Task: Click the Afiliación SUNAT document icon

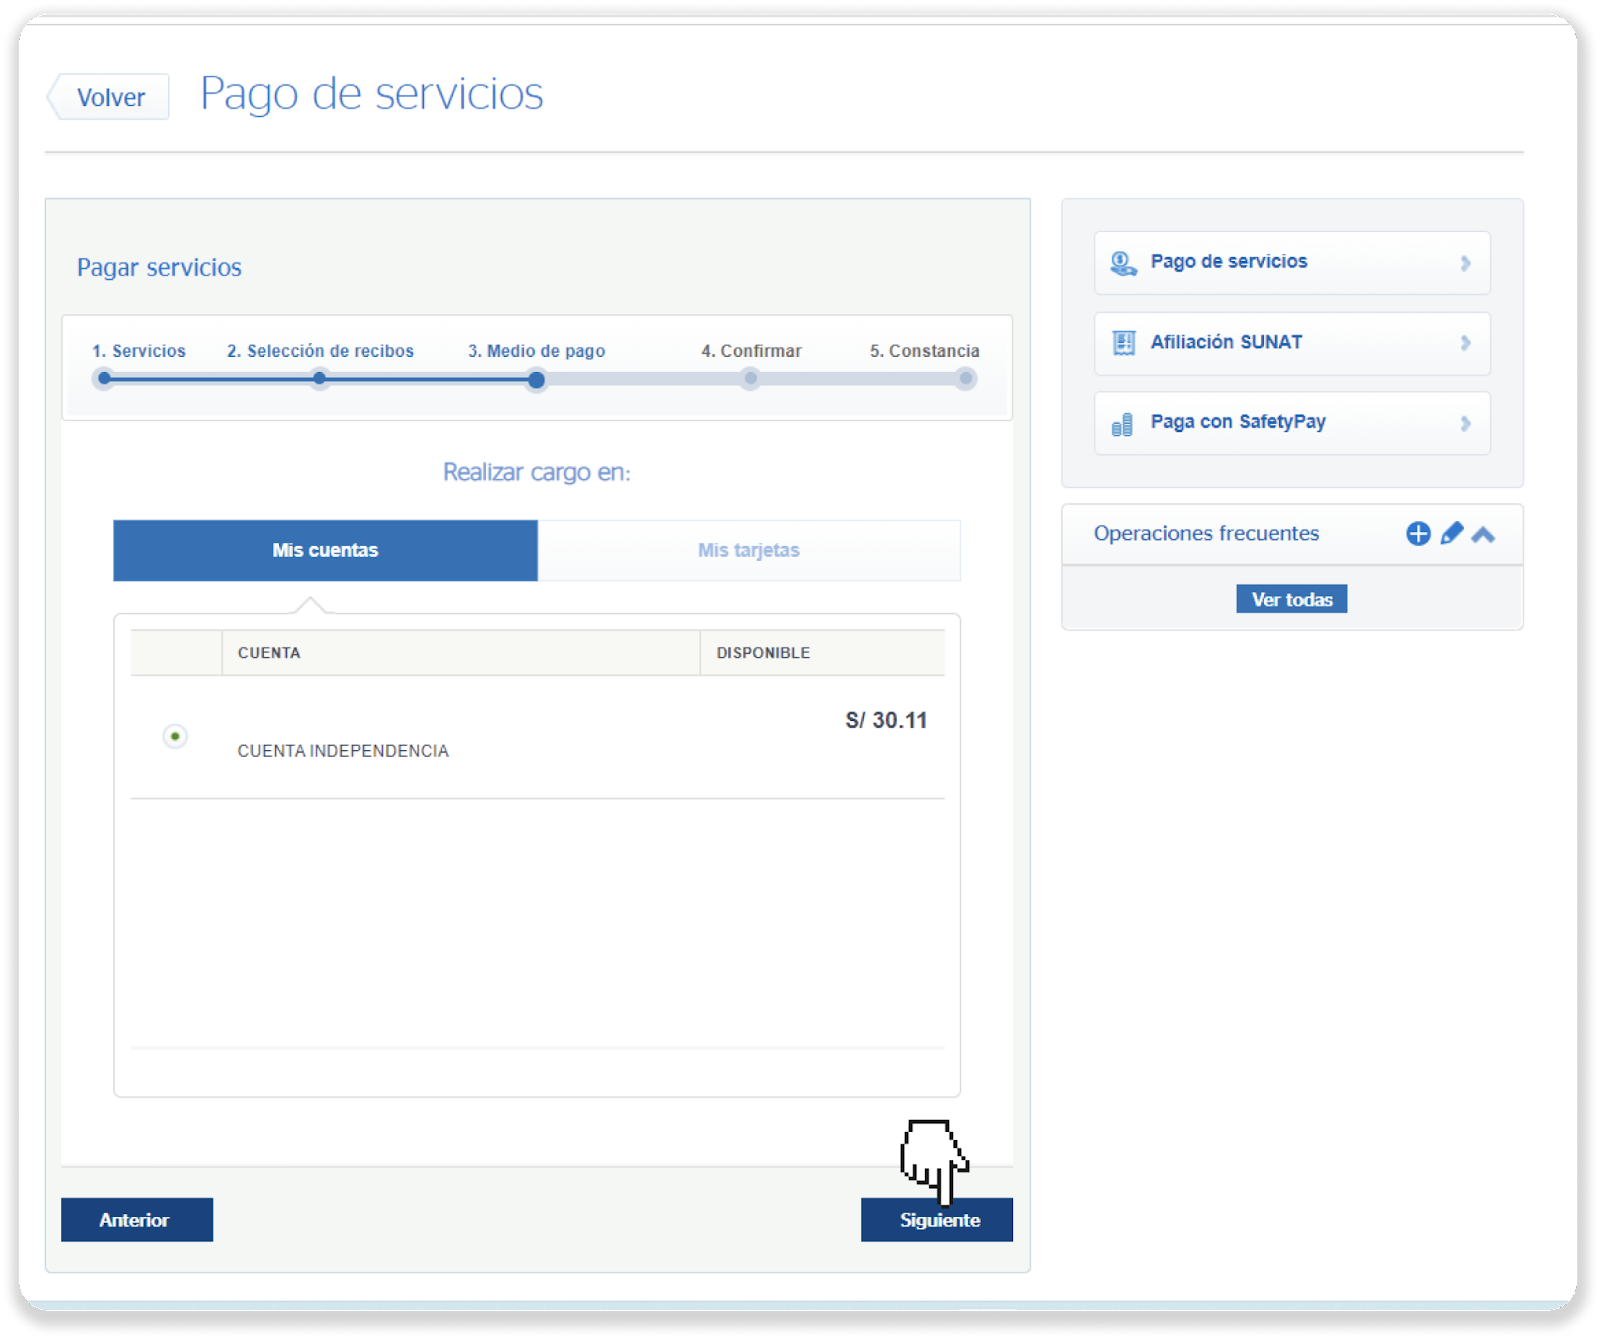Action: [x=1123, y=343]
